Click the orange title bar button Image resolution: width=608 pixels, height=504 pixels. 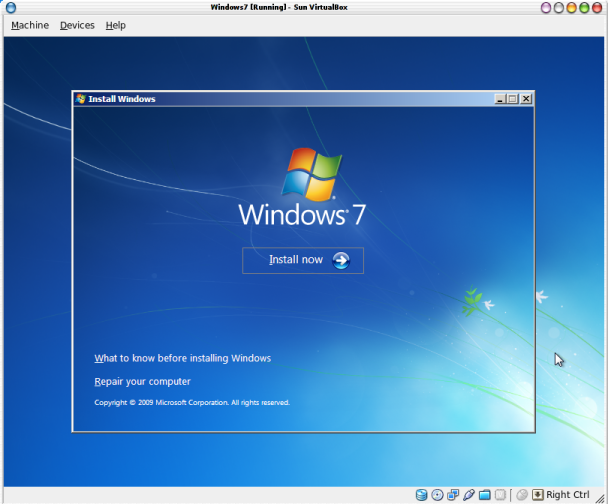coord(572,7)
